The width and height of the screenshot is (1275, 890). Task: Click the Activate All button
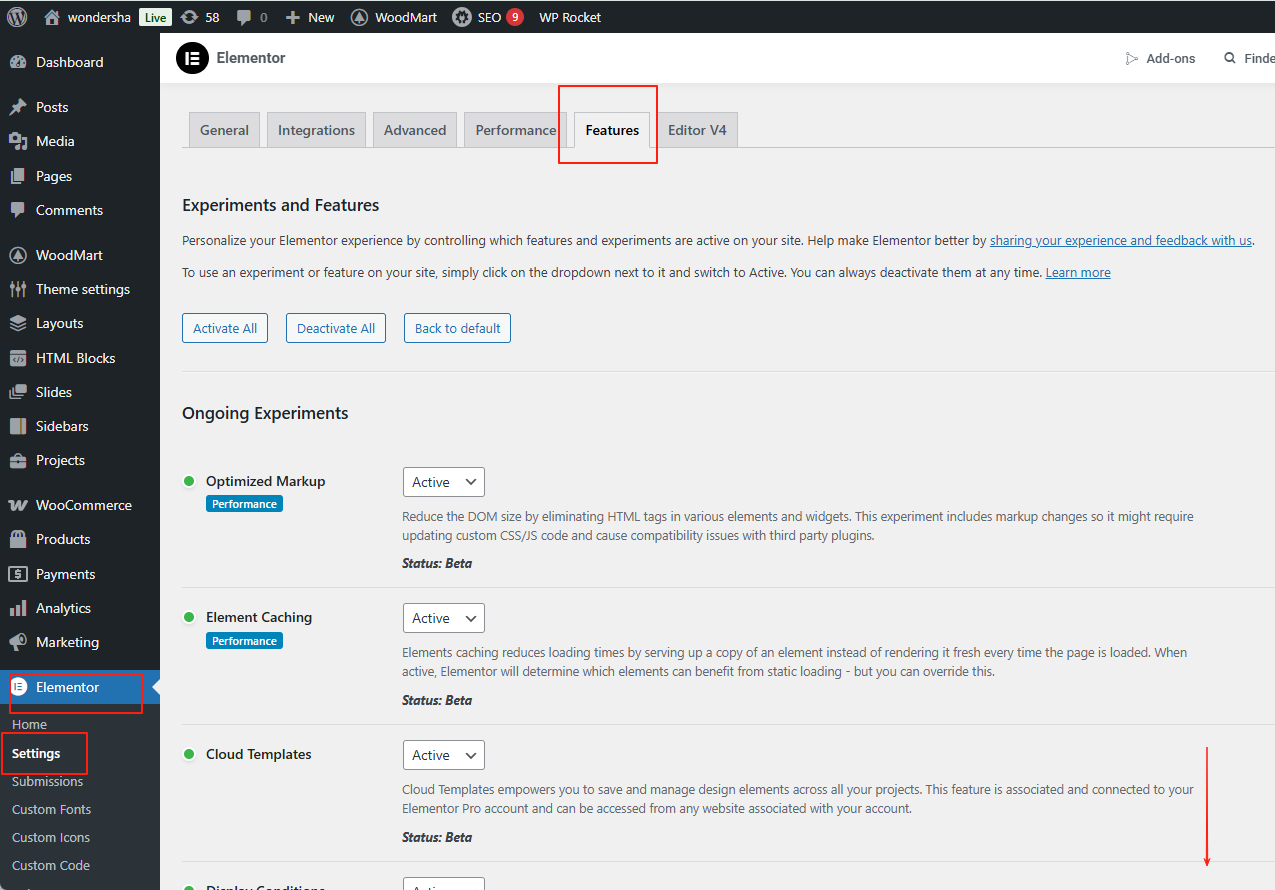click(225, 328)
